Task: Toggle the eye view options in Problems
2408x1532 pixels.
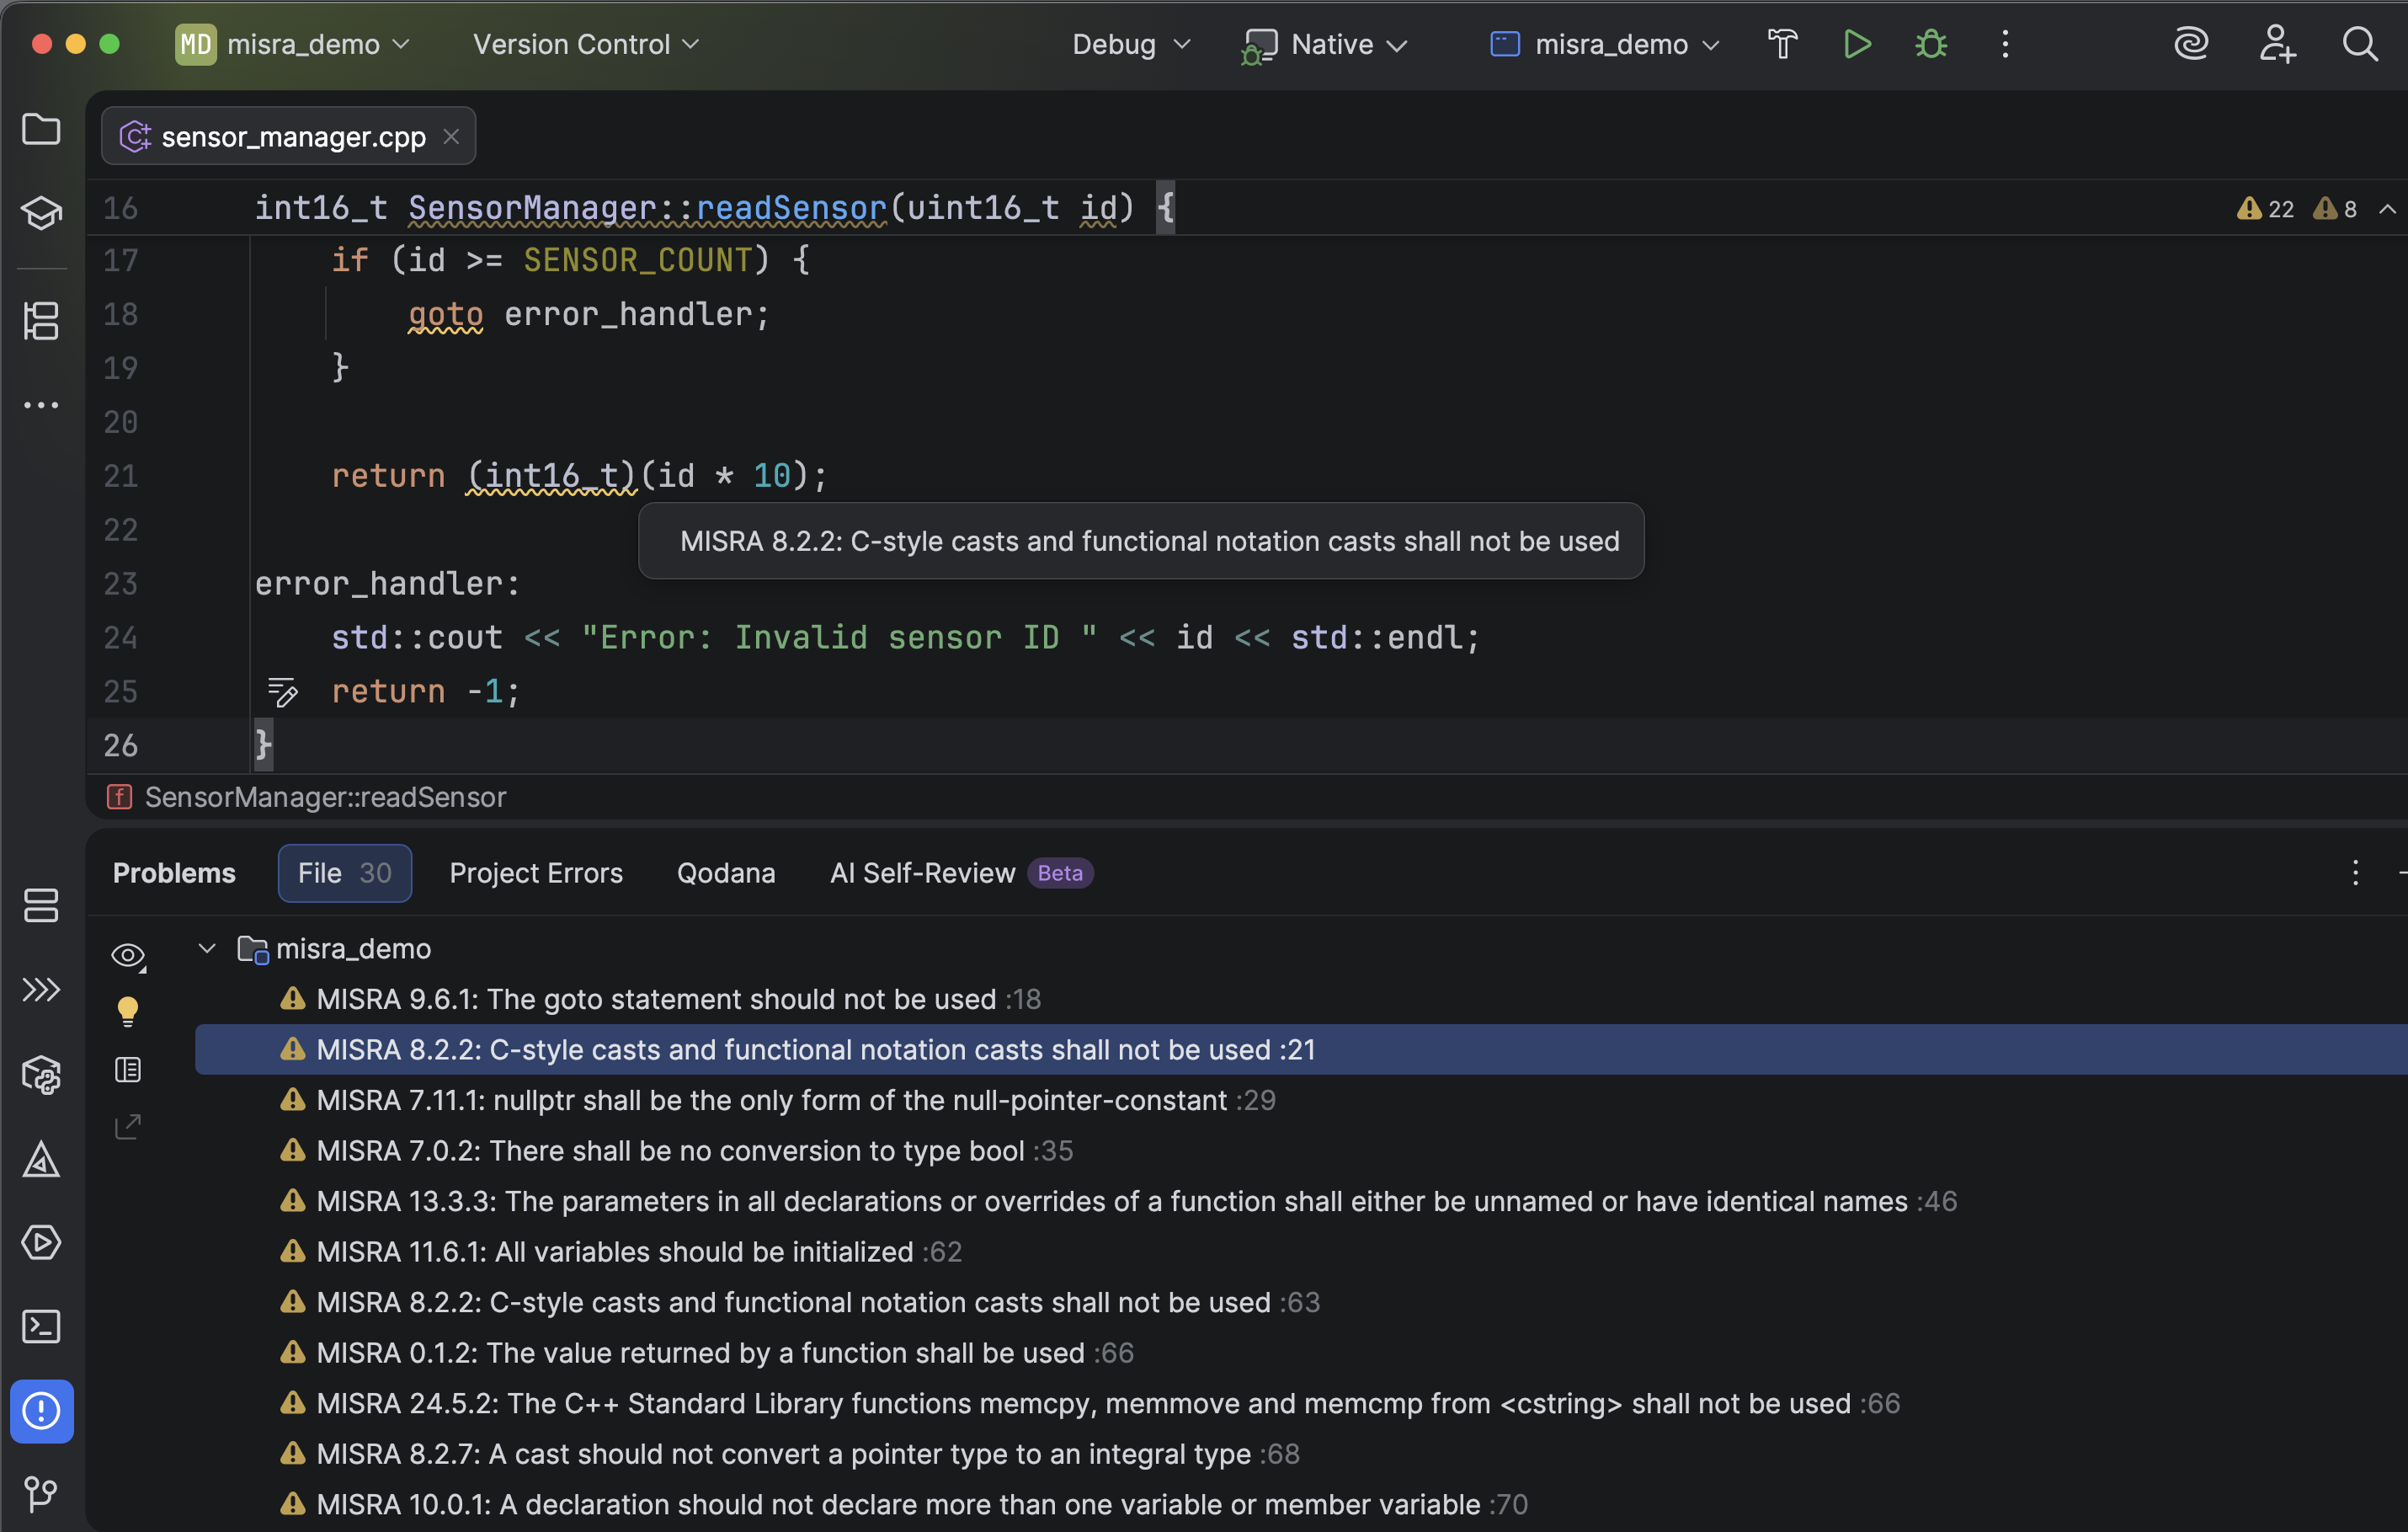Action: (128, 956)
